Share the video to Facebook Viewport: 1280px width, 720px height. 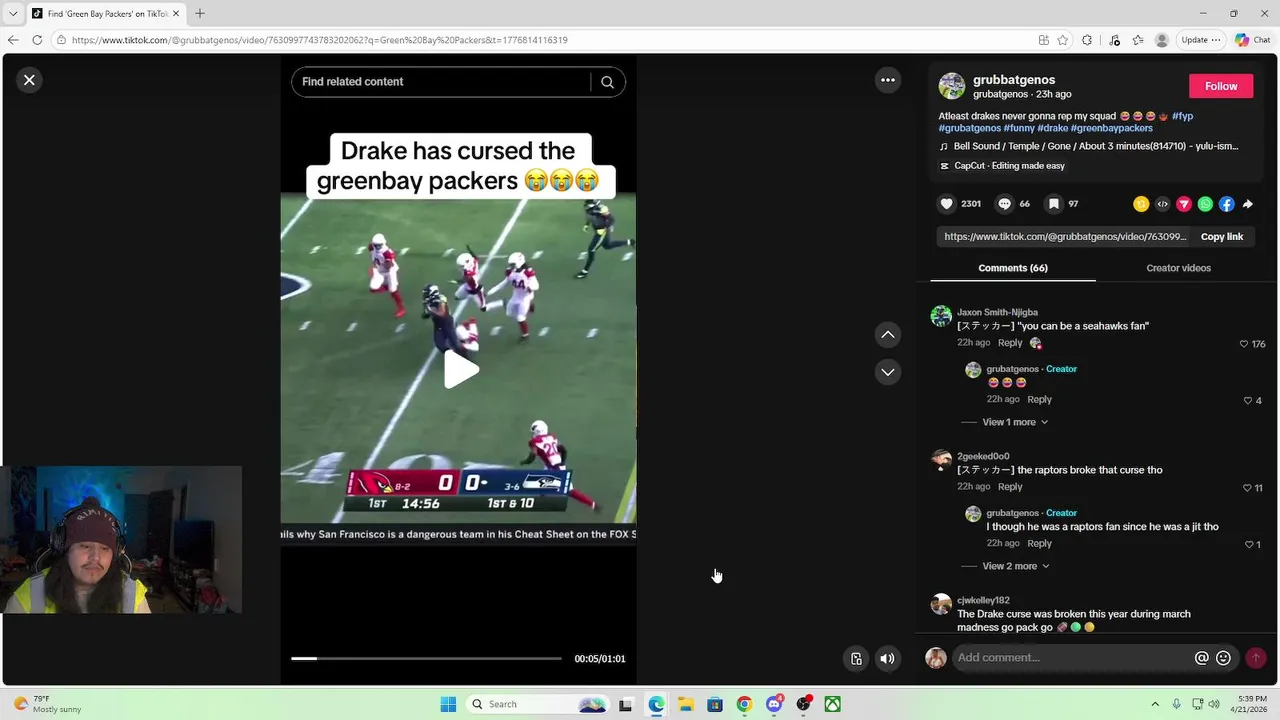[1226, 204]
